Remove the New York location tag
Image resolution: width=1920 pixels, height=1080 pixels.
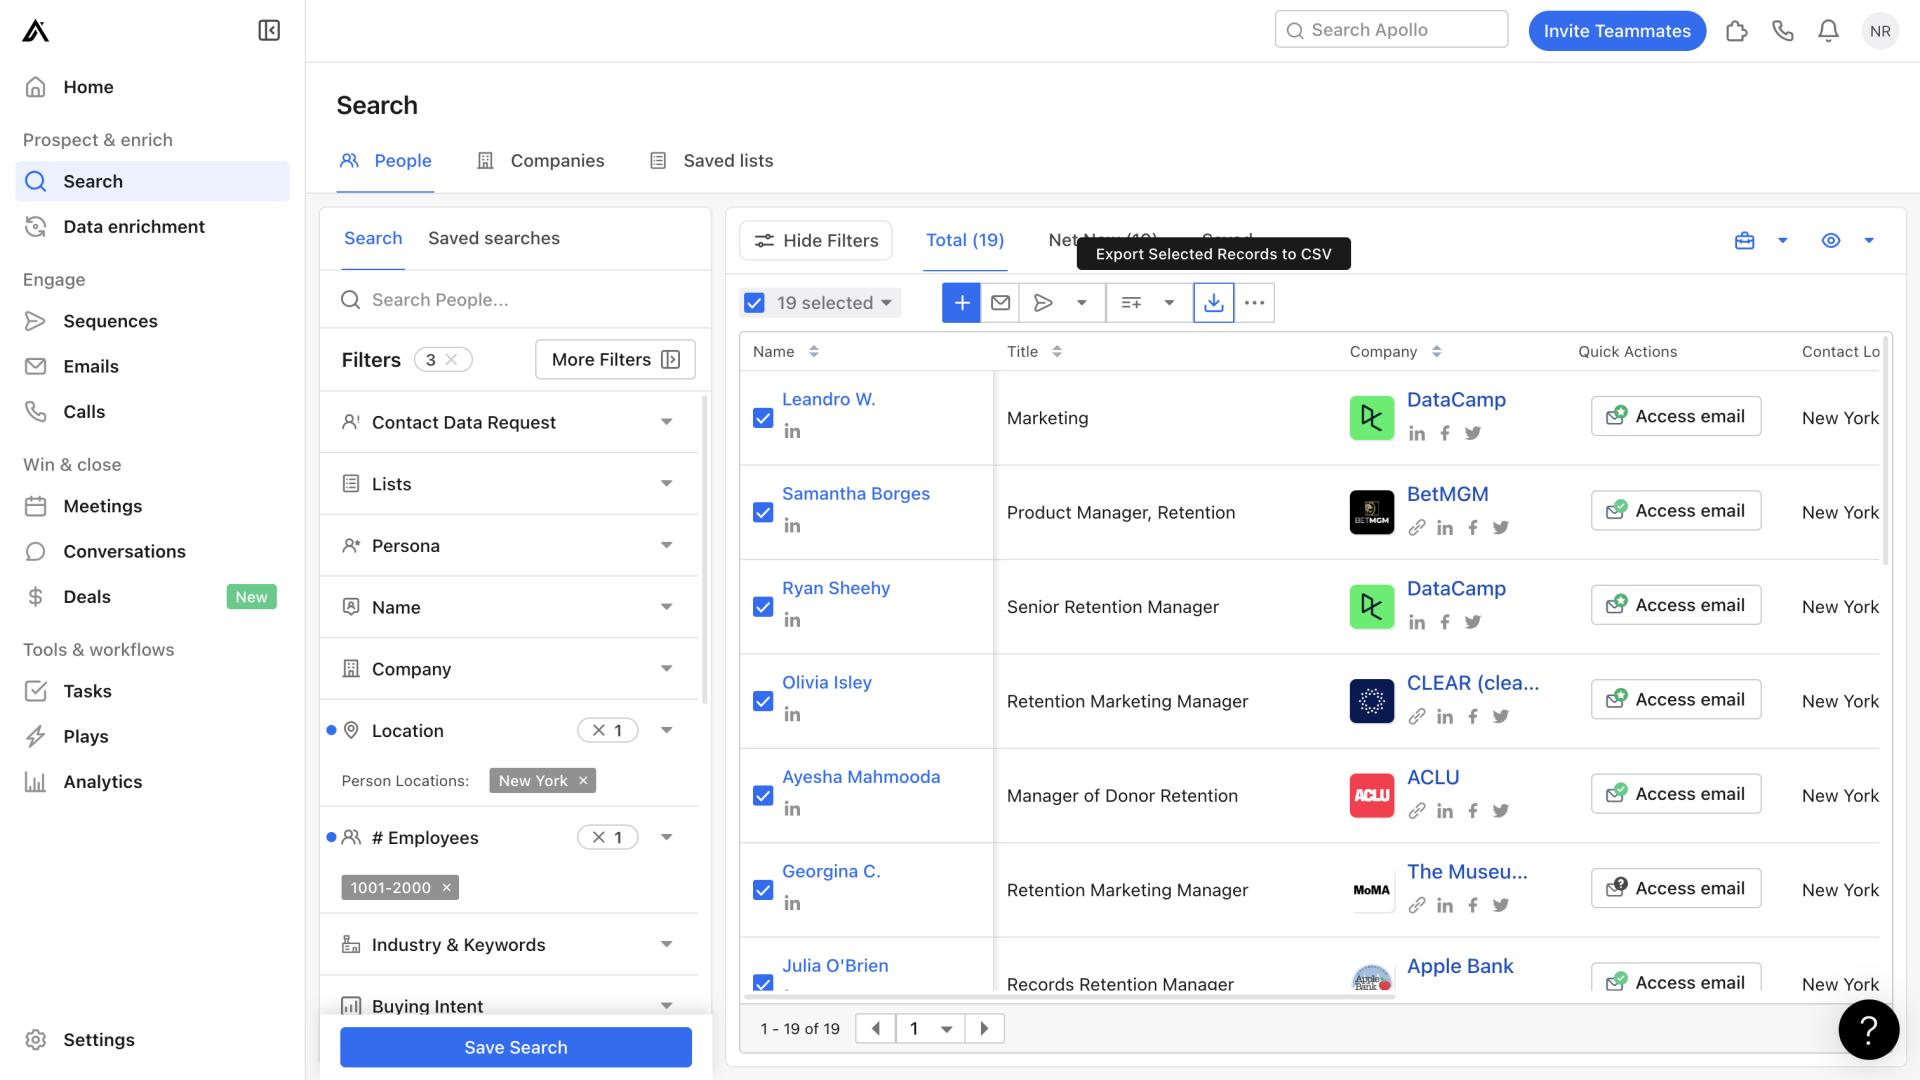pyautogui.click(x=583, y=781)
